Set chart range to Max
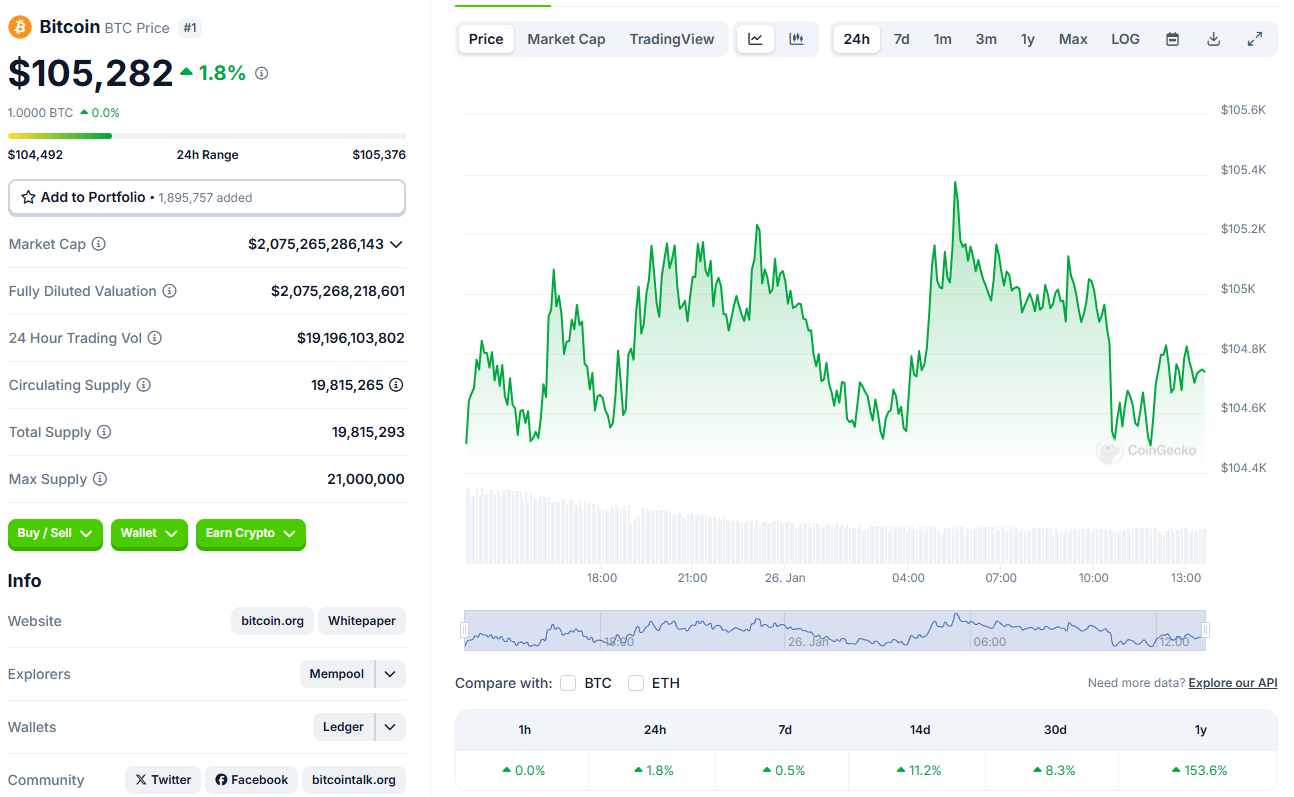 1073,39
